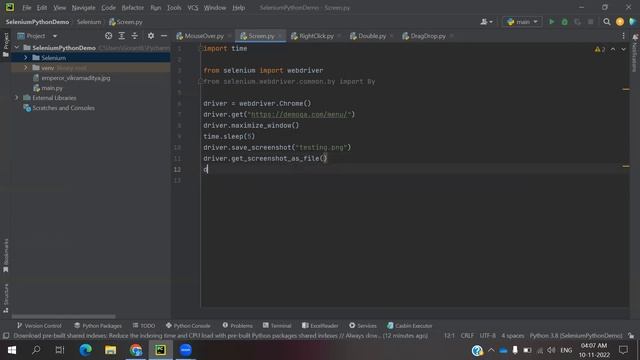Image resolution: width=640 pixels, height=360 pixels.
Task: Open Project panel settings gear
Action: (x=151, y=36)
